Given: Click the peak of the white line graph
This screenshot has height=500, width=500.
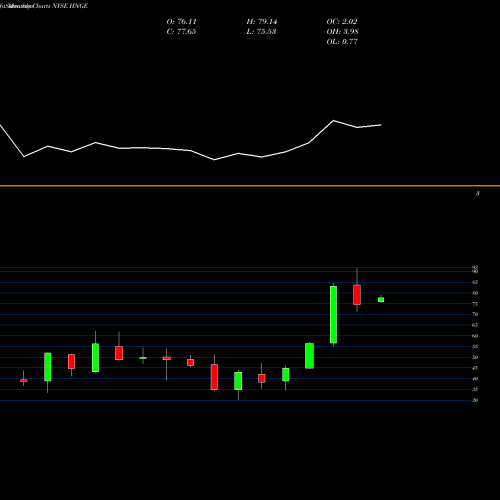Looking at the screenshot, I should (x=333, y=120).
